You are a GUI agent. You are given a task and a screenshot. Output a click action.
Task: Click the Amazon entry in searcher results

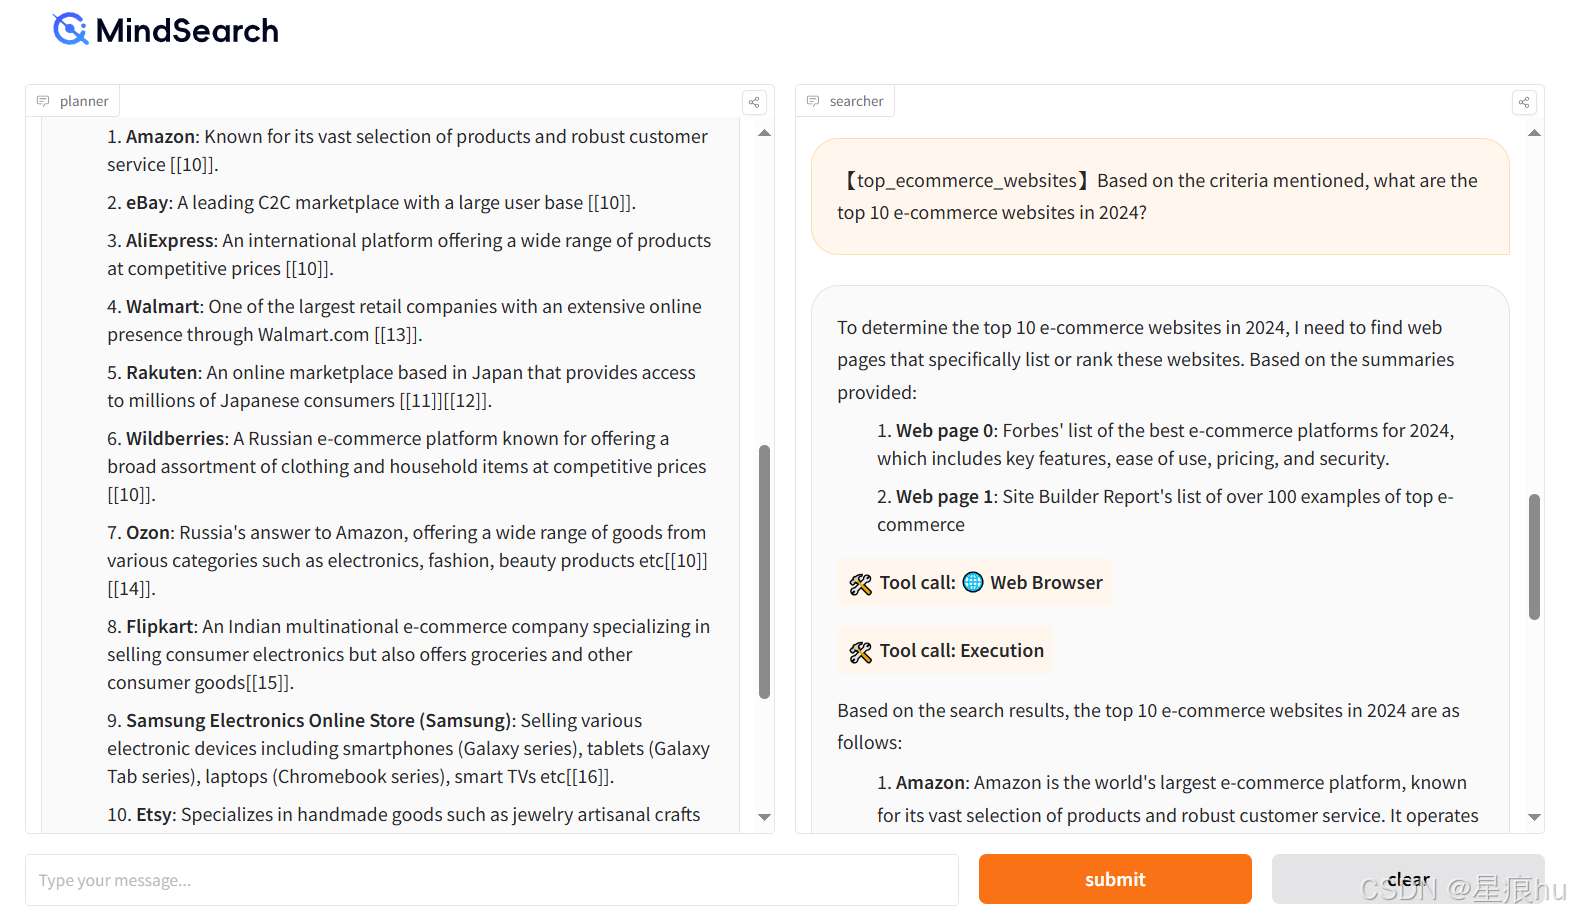pyautogui.click(x=1178, y=799)
